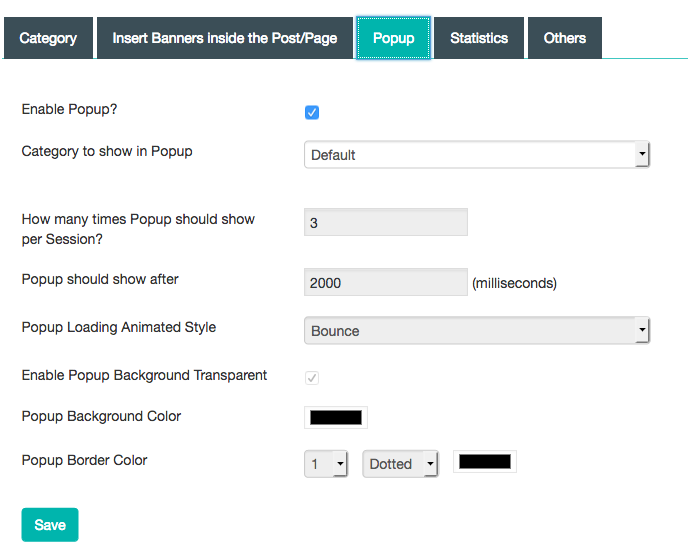Open Insert Banners inside the Post/Page tab
Image resolution: width=688 pixels, height=546 pixels.
[x=225, y=38]
